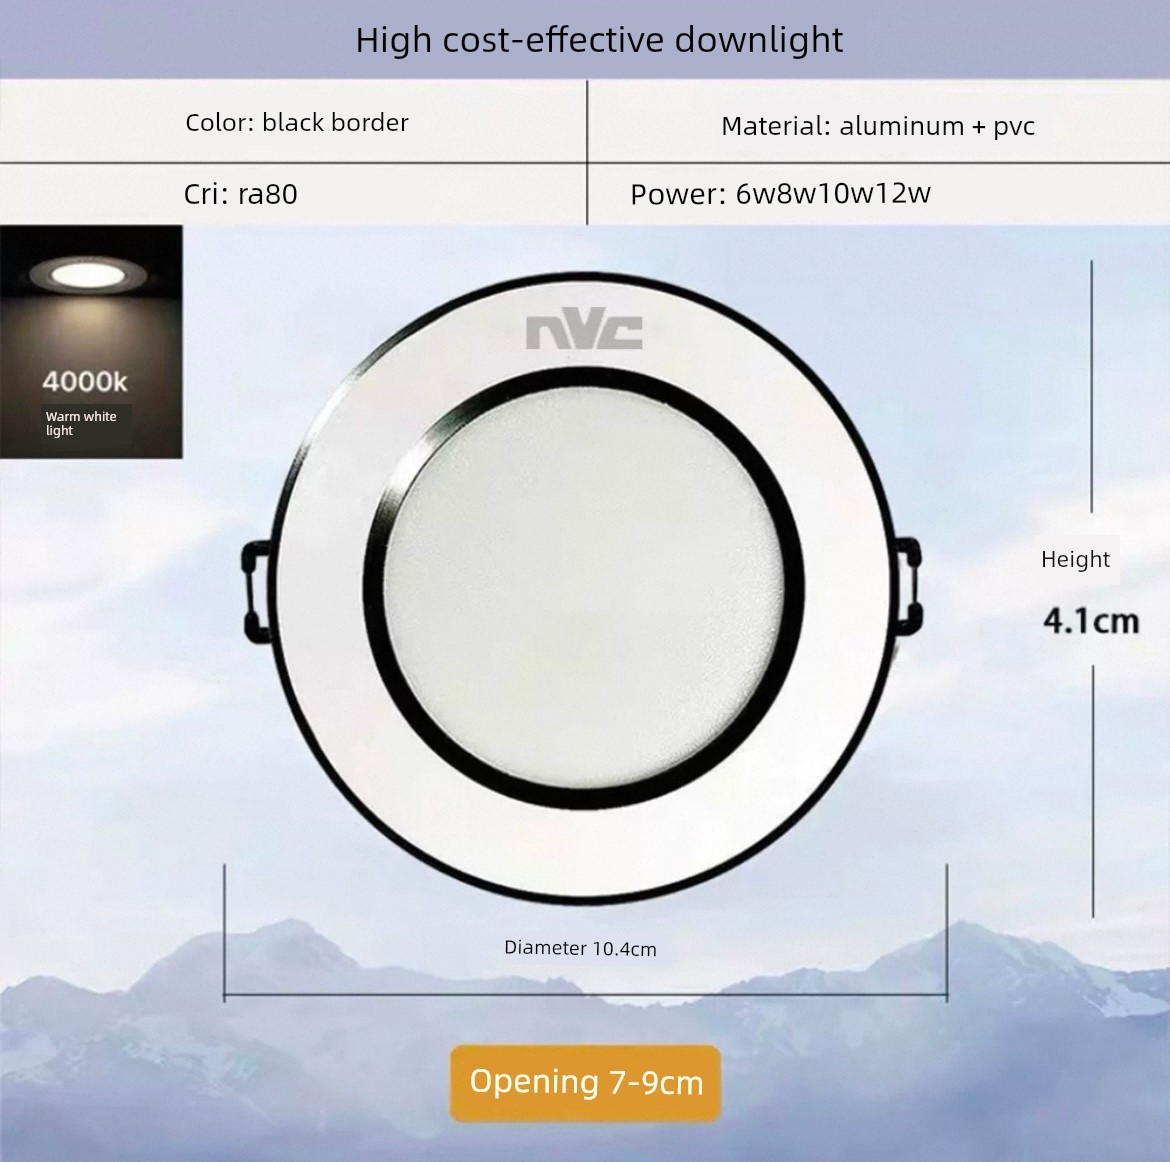Click the orange Opening 7-9cm badge
Image resolution: width=1170 pixels, height=1162 pixels.
(x=586, y=1083)
